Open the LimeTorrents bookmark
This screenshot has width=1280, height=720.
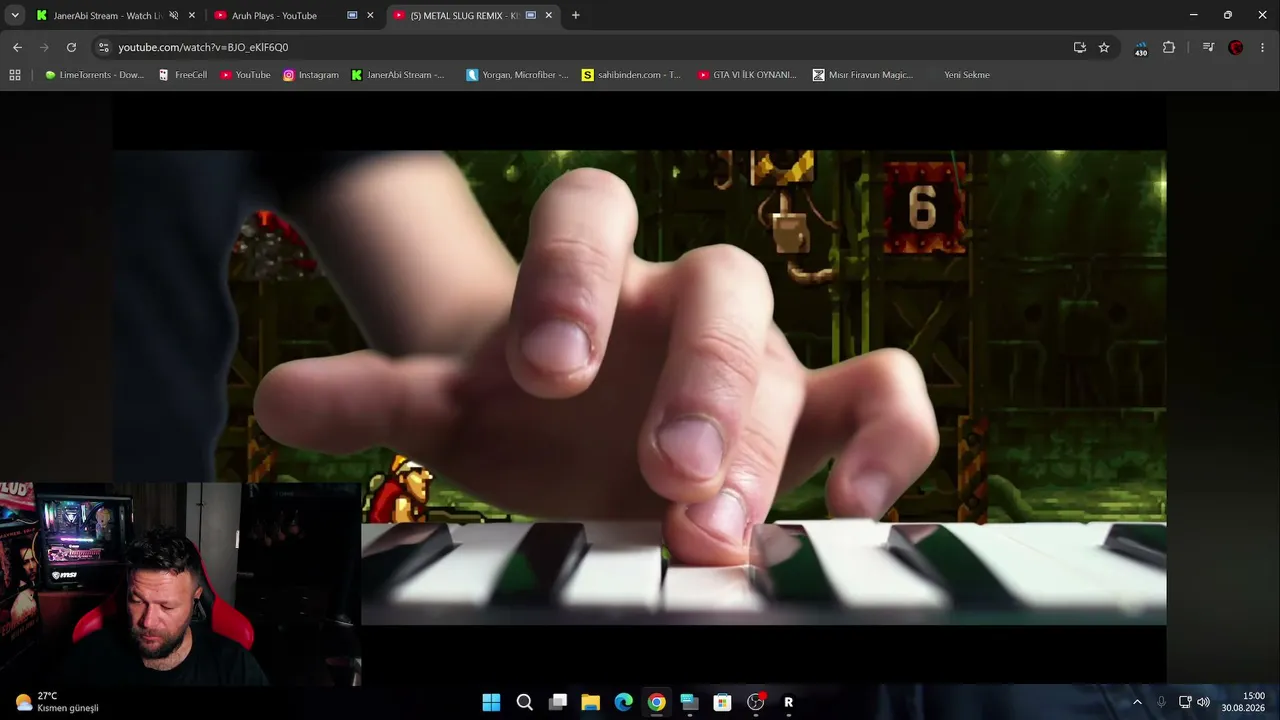[95, 75]
